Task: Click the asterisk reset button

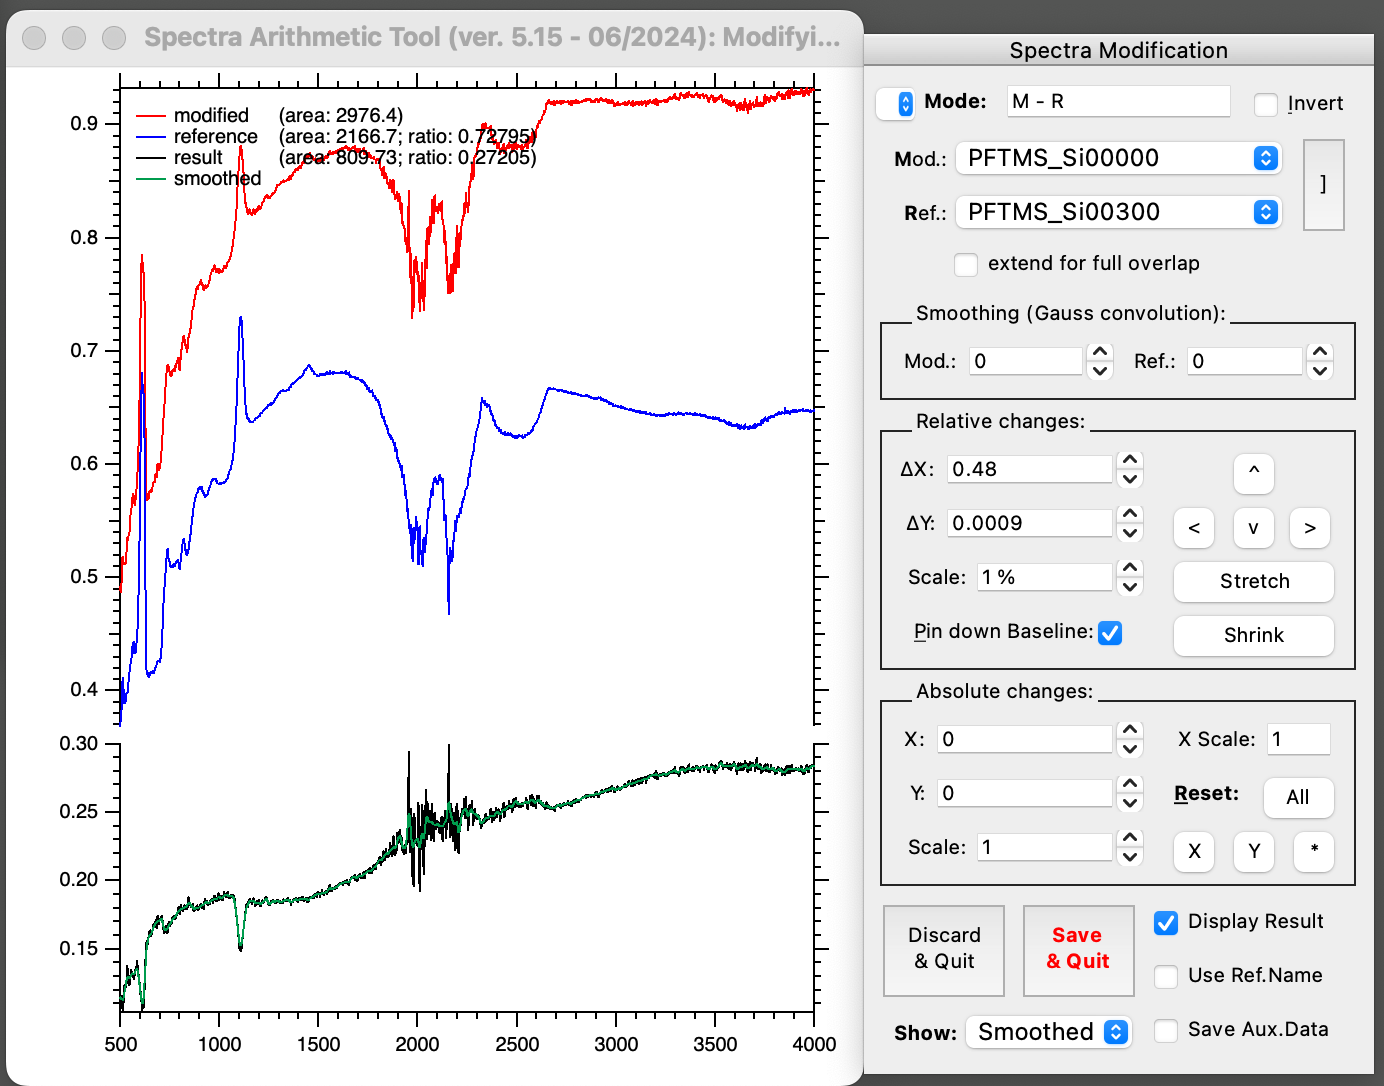Action: 1313,851
